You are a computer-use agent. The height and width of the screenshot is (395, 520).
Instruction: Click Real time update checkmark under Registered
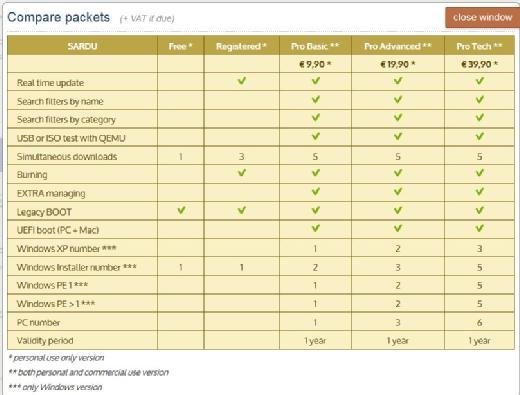pyautogui.click(x=242, y=81)
